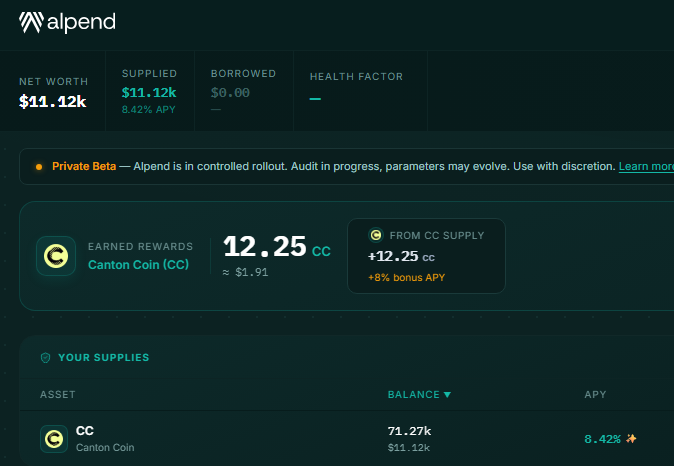
Task: Click the +12.25 cc supply reward value
Action: pyautogui.click(x=401, y=257)
